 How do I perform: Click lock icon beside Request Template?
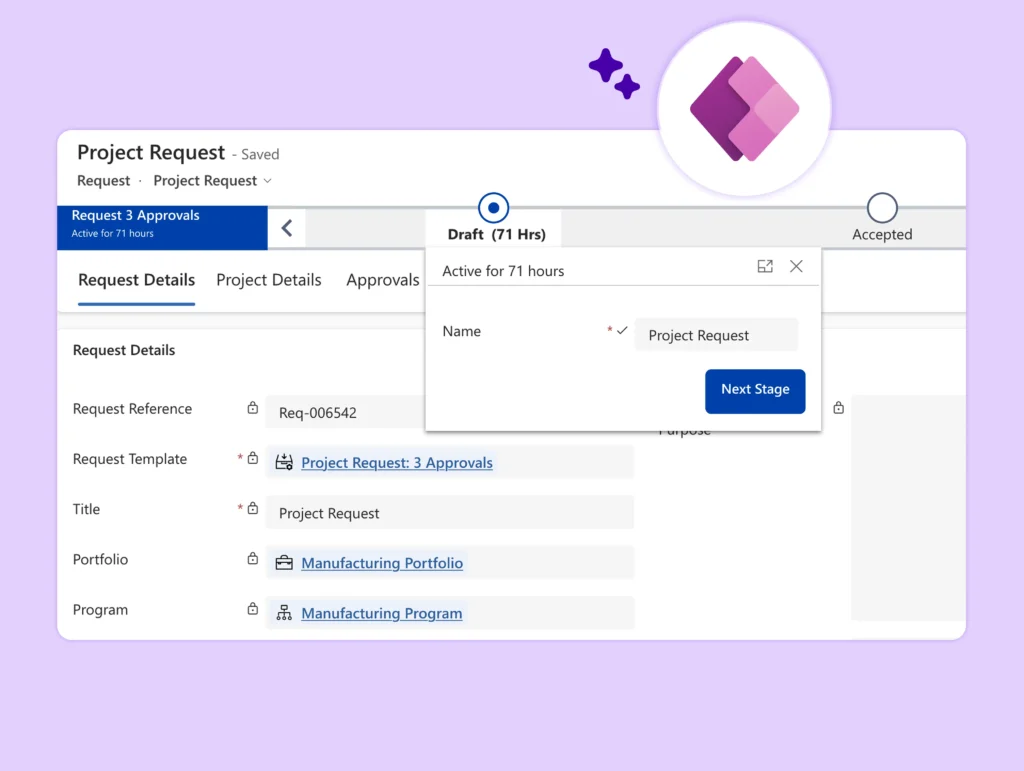[x=253, y=458]
